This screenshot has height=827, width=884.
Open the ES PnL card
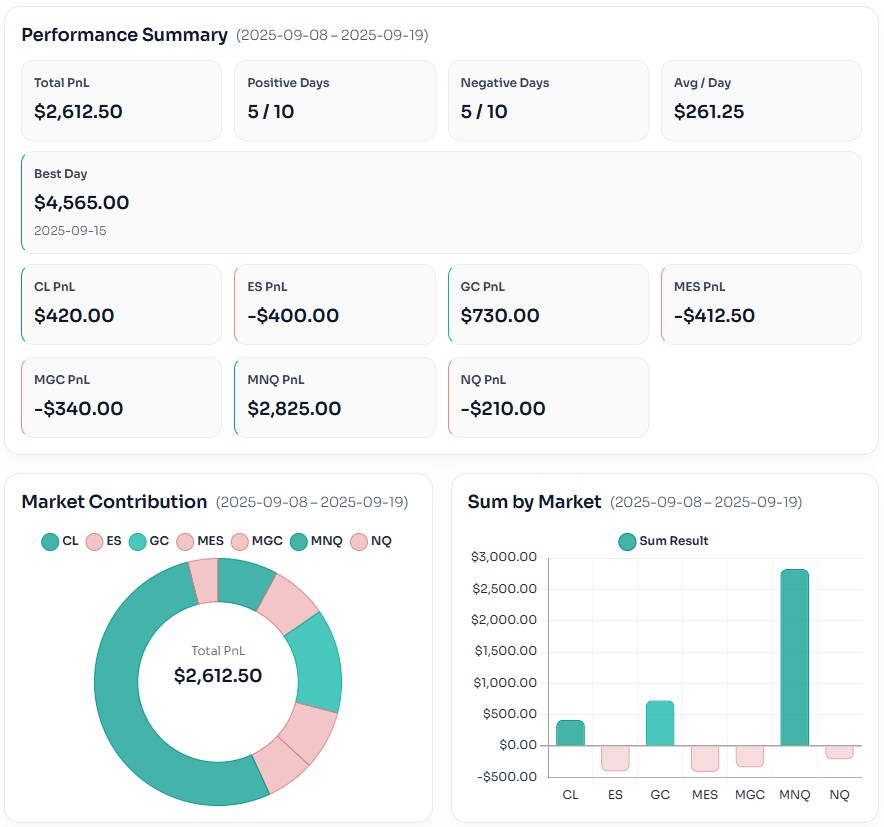(334, 304)
